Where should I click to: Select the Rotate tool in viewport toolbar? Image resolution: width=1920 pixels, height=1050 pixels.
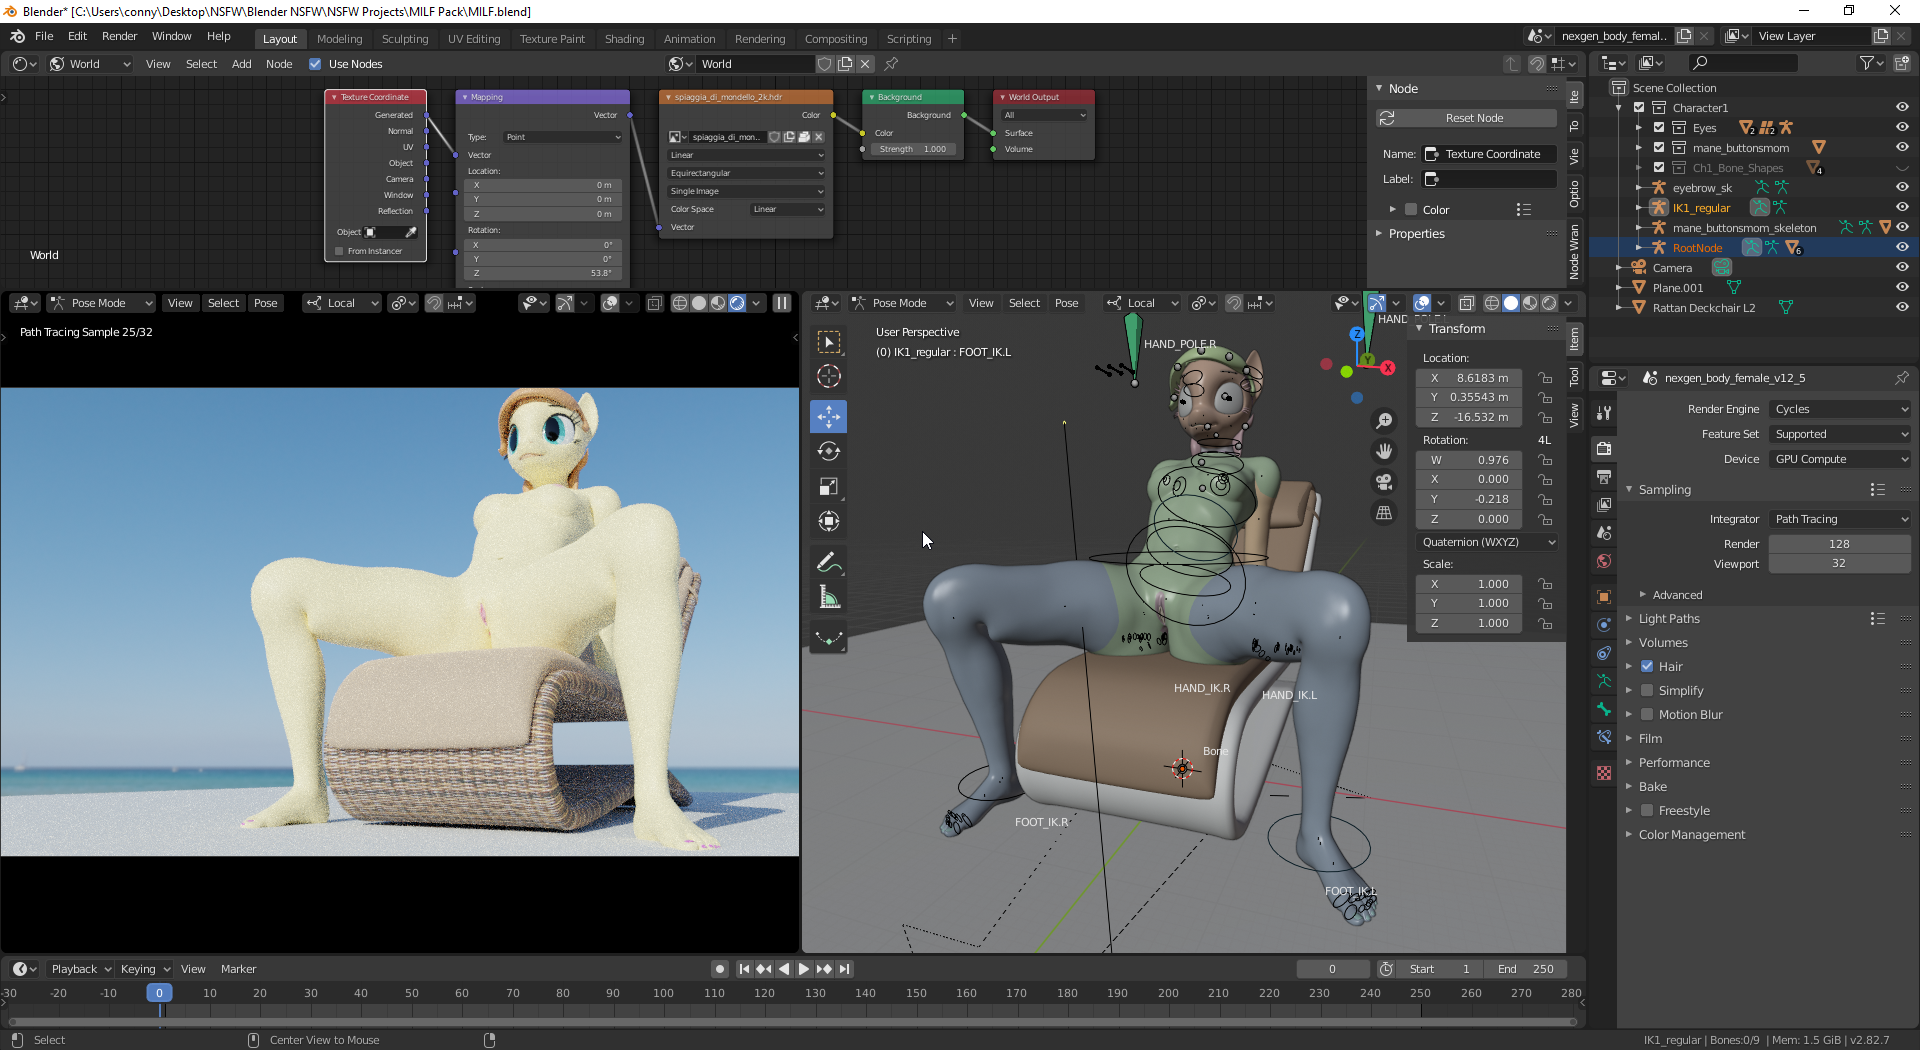point(828,451)
